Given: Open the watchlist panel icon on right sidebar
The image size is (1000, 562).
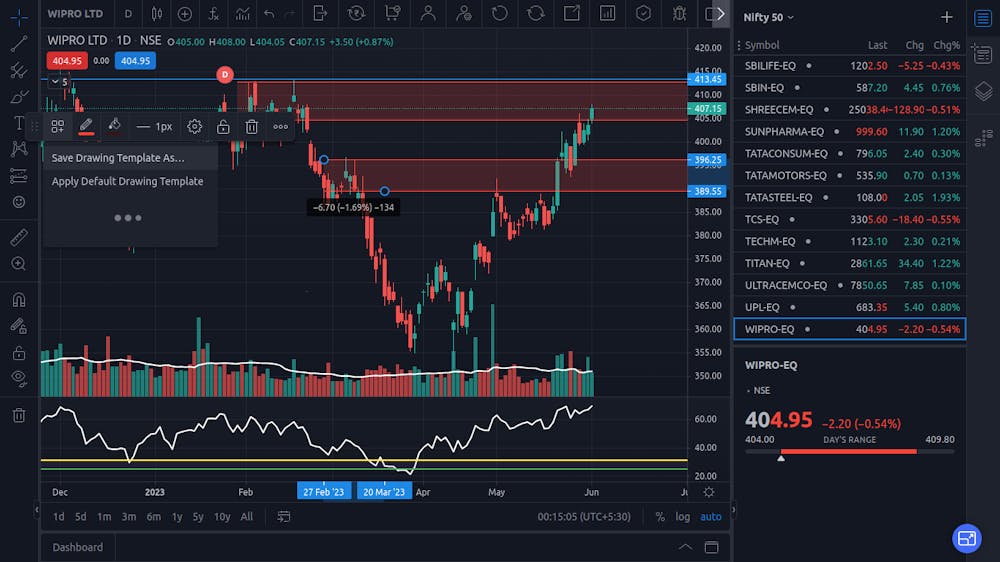Looking at the screenshot, I should [x=983, y=18].
